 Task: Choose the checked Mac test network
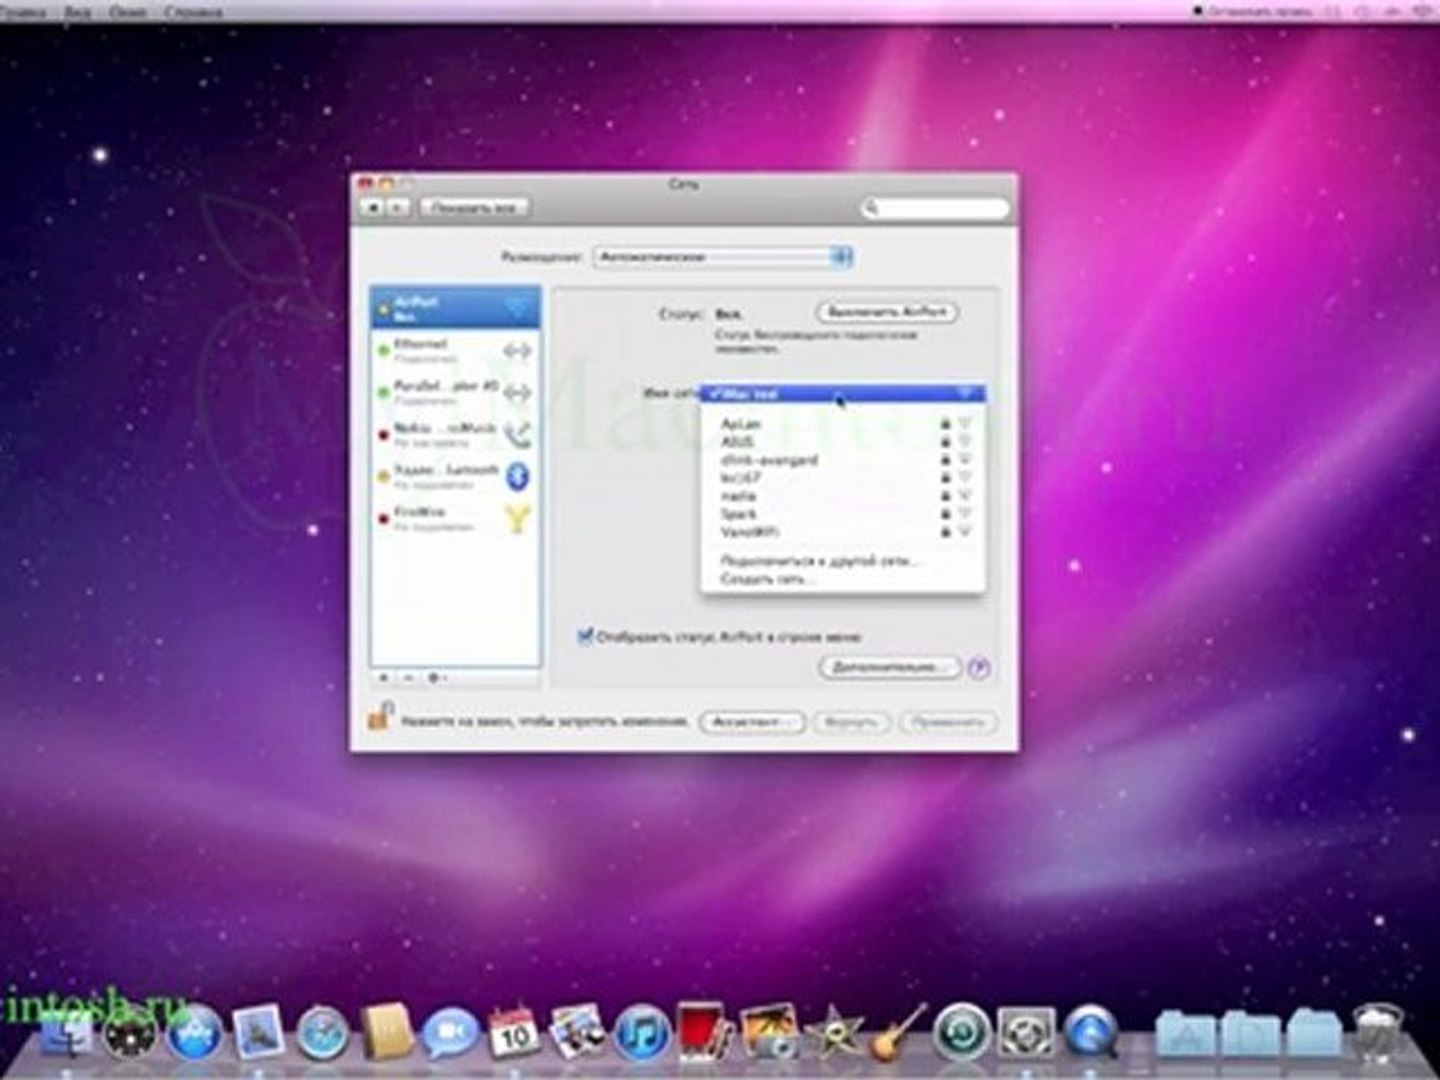pyautogui.click(x=843, y=394)
